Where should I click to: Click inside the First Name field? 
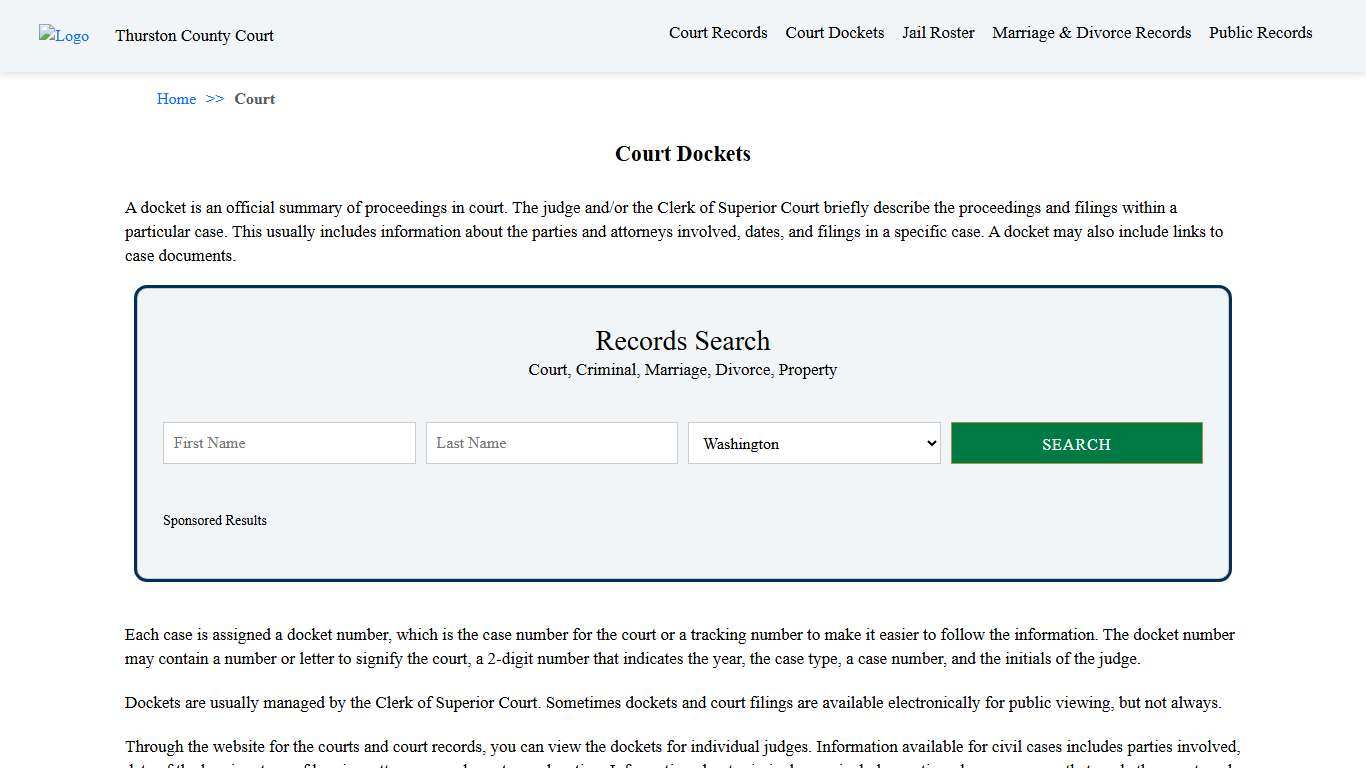[x=288, y=443]
